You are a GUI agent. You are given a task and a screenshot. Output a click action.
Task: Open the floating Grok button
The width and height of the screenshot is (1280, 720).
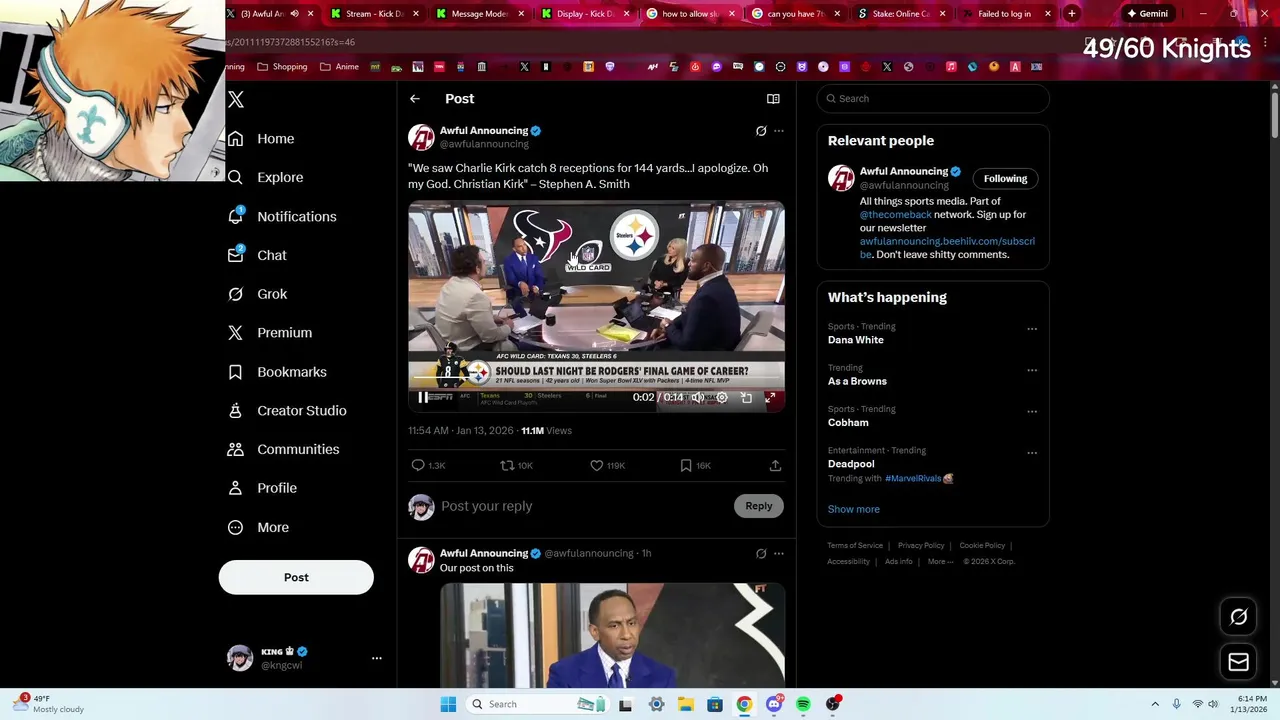click(x=1238, y=617)
